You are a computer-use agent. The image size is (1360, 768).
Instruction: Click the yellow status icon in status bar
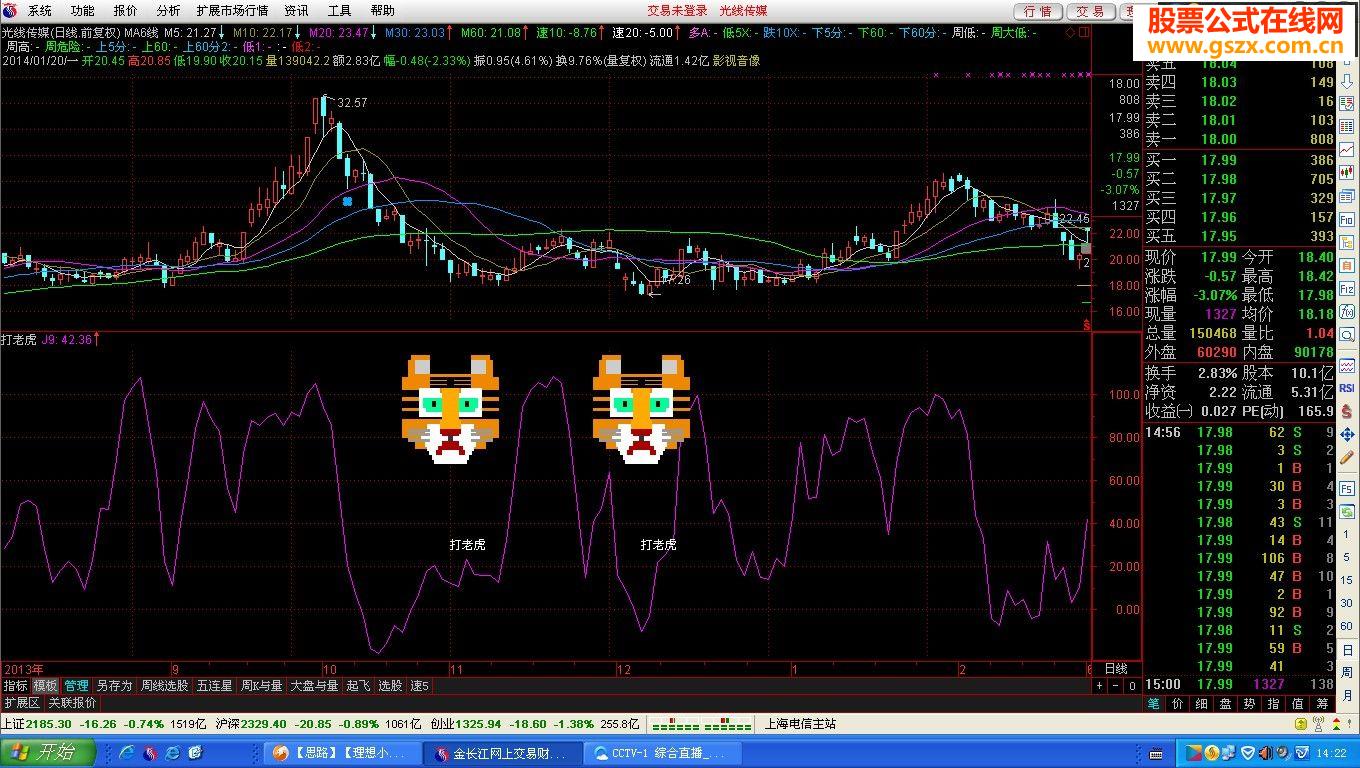pos(1301,724)
